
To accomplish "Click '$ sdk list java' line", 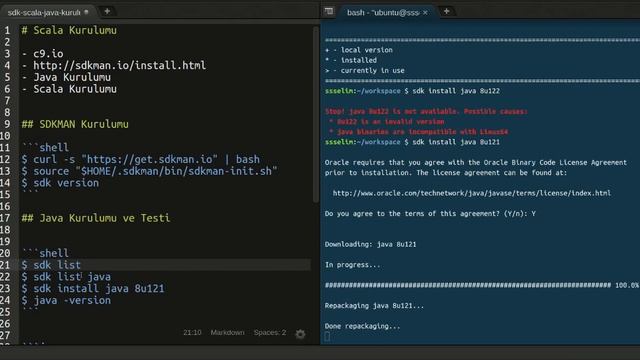I will click(x=66, y=277).
